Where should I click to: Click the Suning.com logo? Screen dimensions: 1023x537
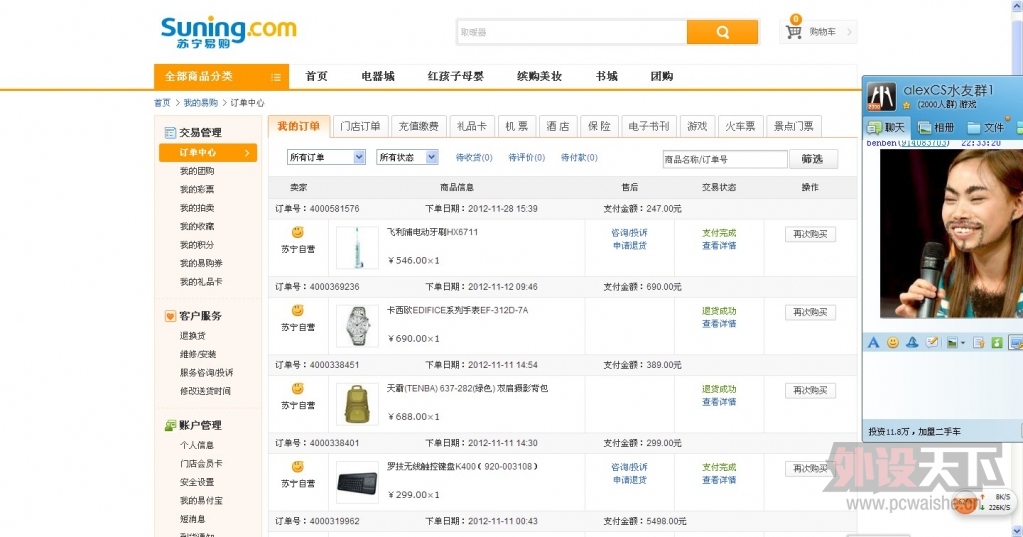tap(228, 32)
